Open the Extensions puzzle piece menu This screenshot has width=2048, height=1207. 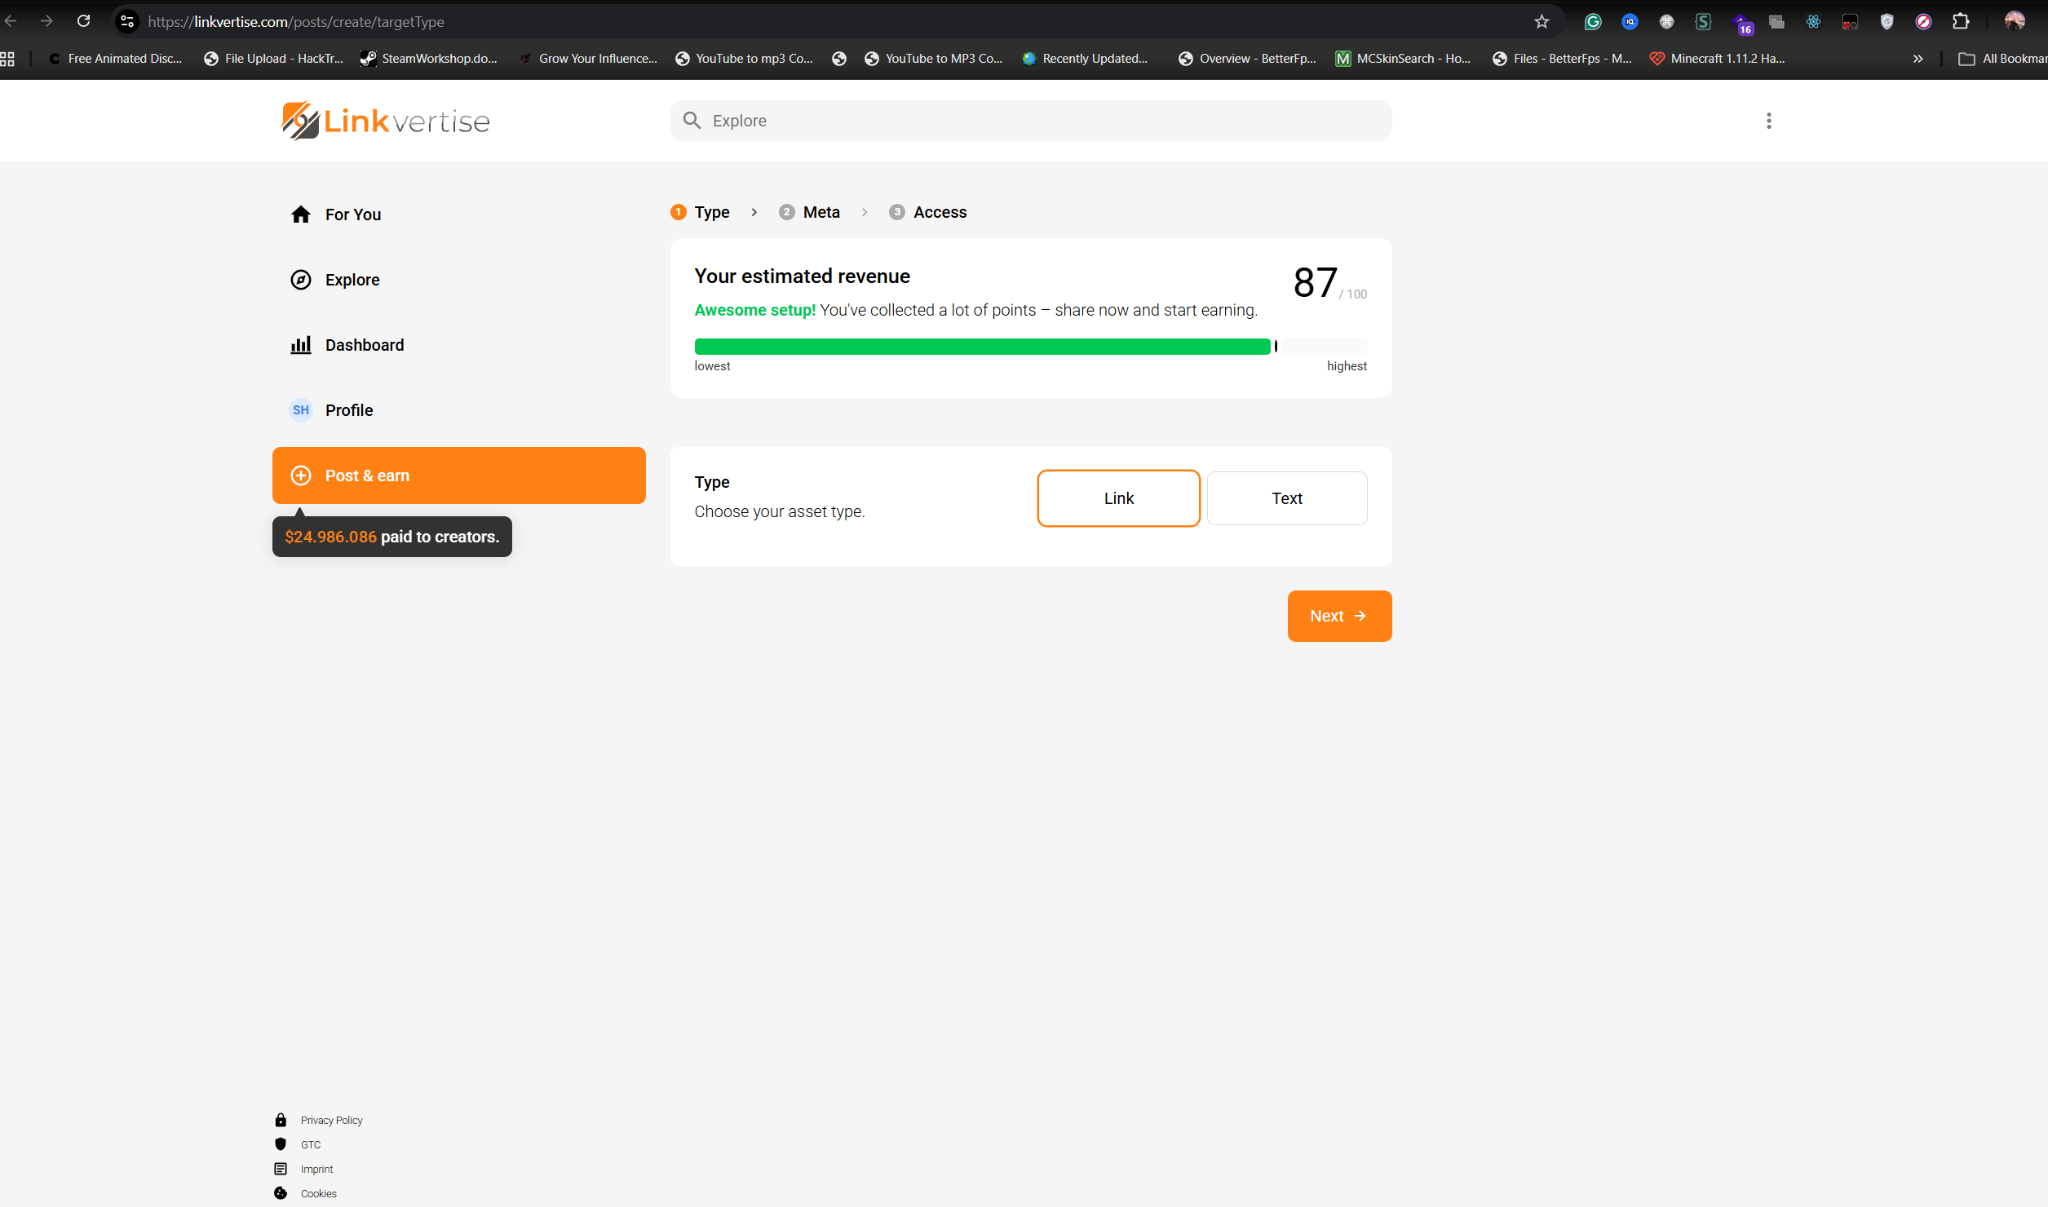pyautogui.click(x=1961, y=21)
